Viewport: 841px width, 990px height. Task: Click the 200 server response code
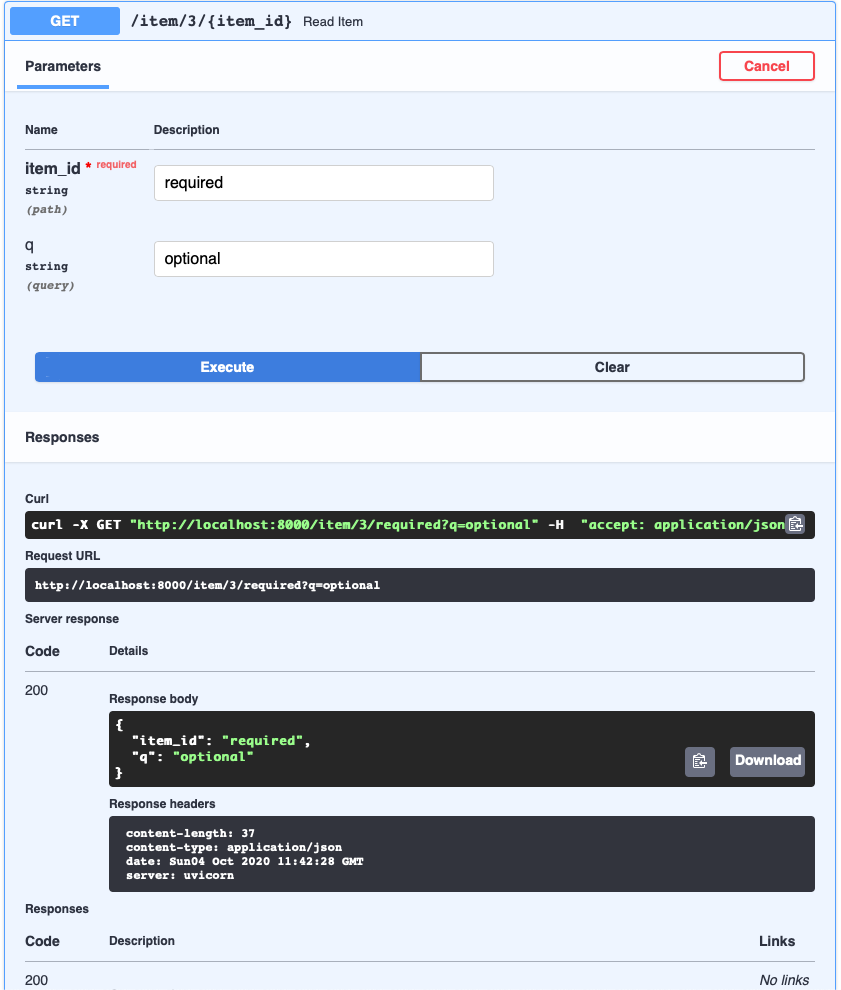[36, 690]
